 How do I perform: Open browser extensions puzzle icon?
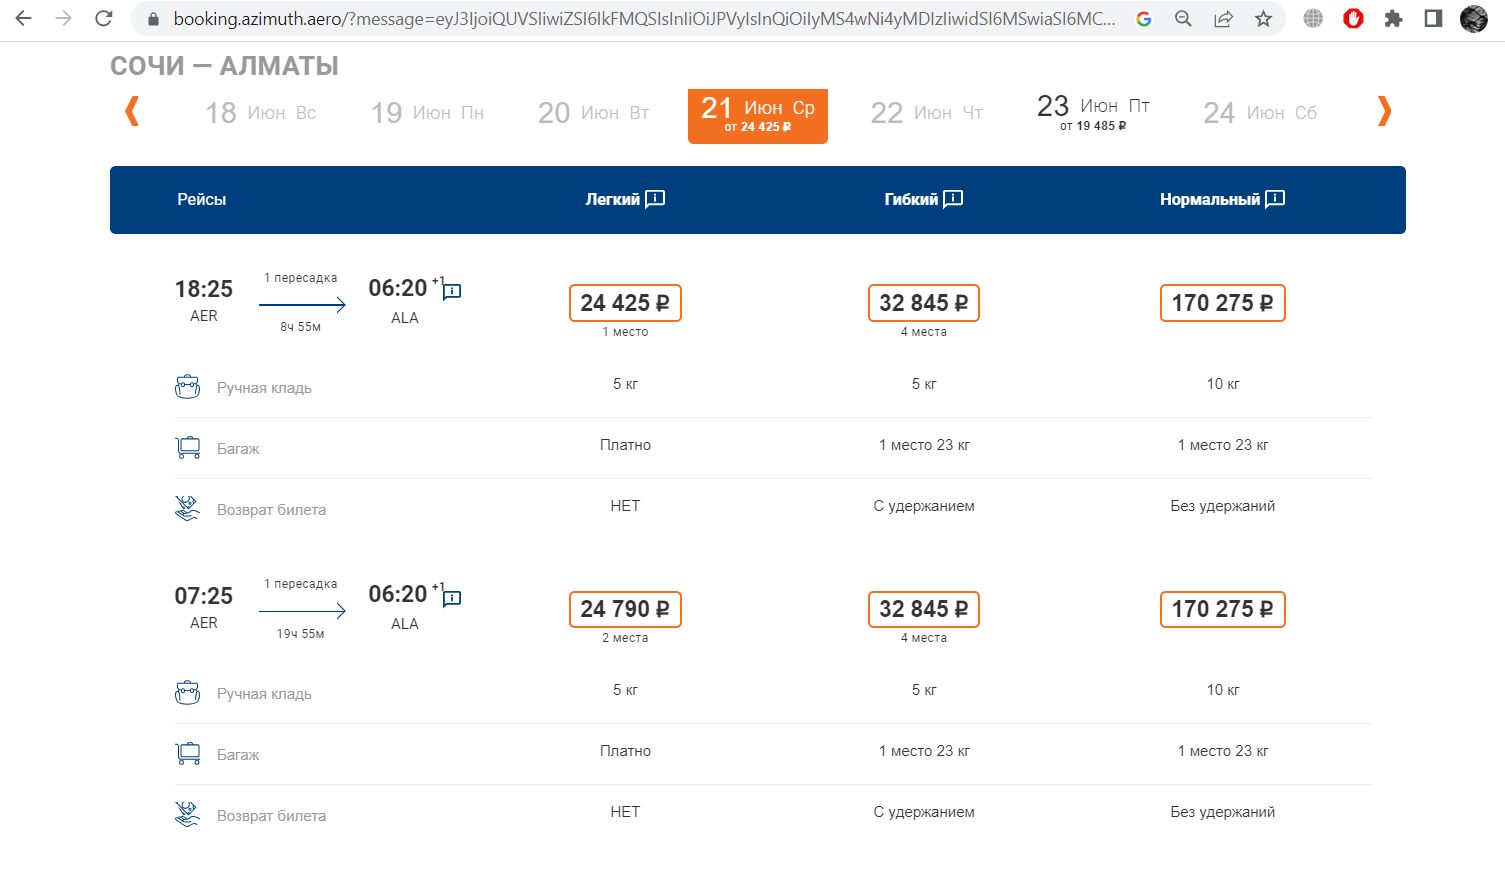point(1393,19)
